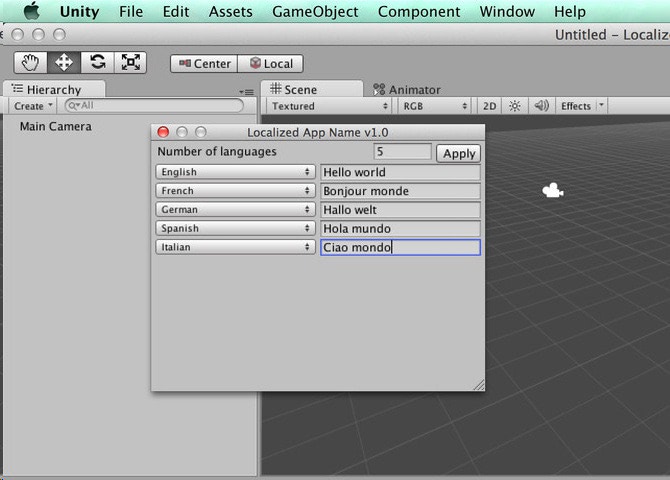Open the English language dropdown

235,172
